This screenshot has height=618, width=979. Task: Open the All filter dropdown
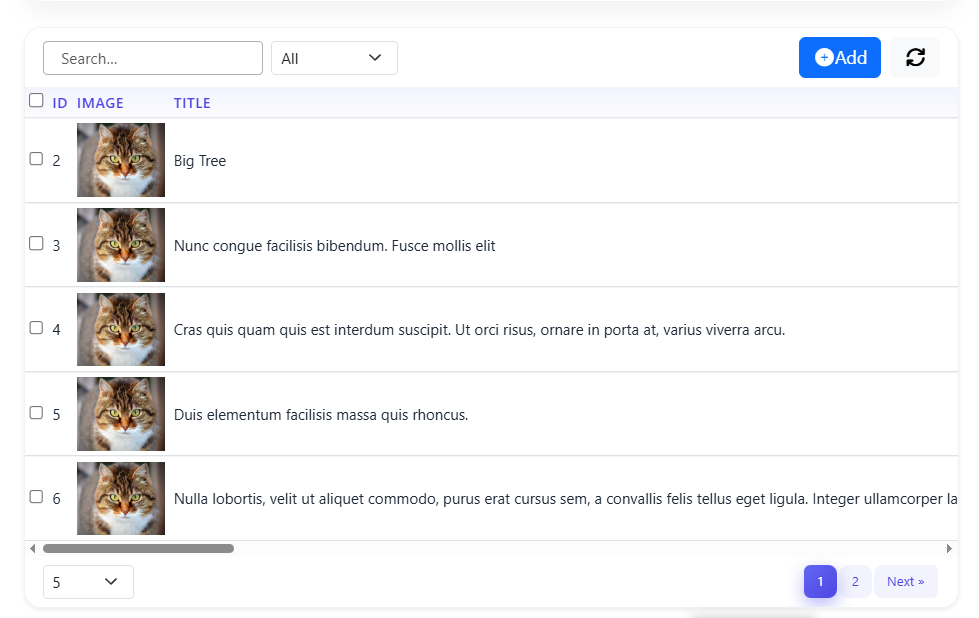334,58
